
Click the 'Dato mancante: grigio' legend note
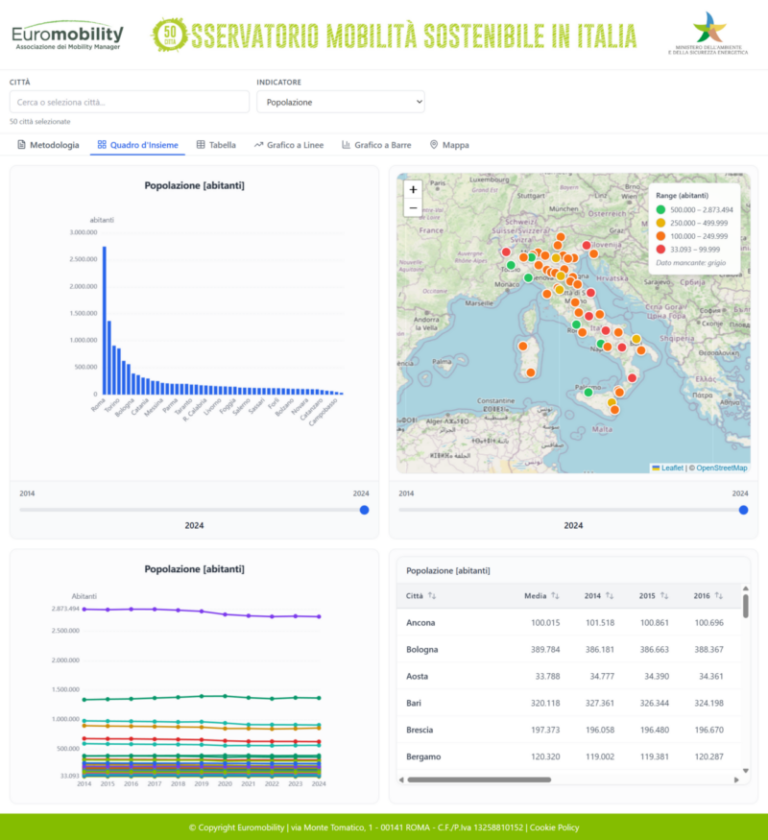(691, 262)
